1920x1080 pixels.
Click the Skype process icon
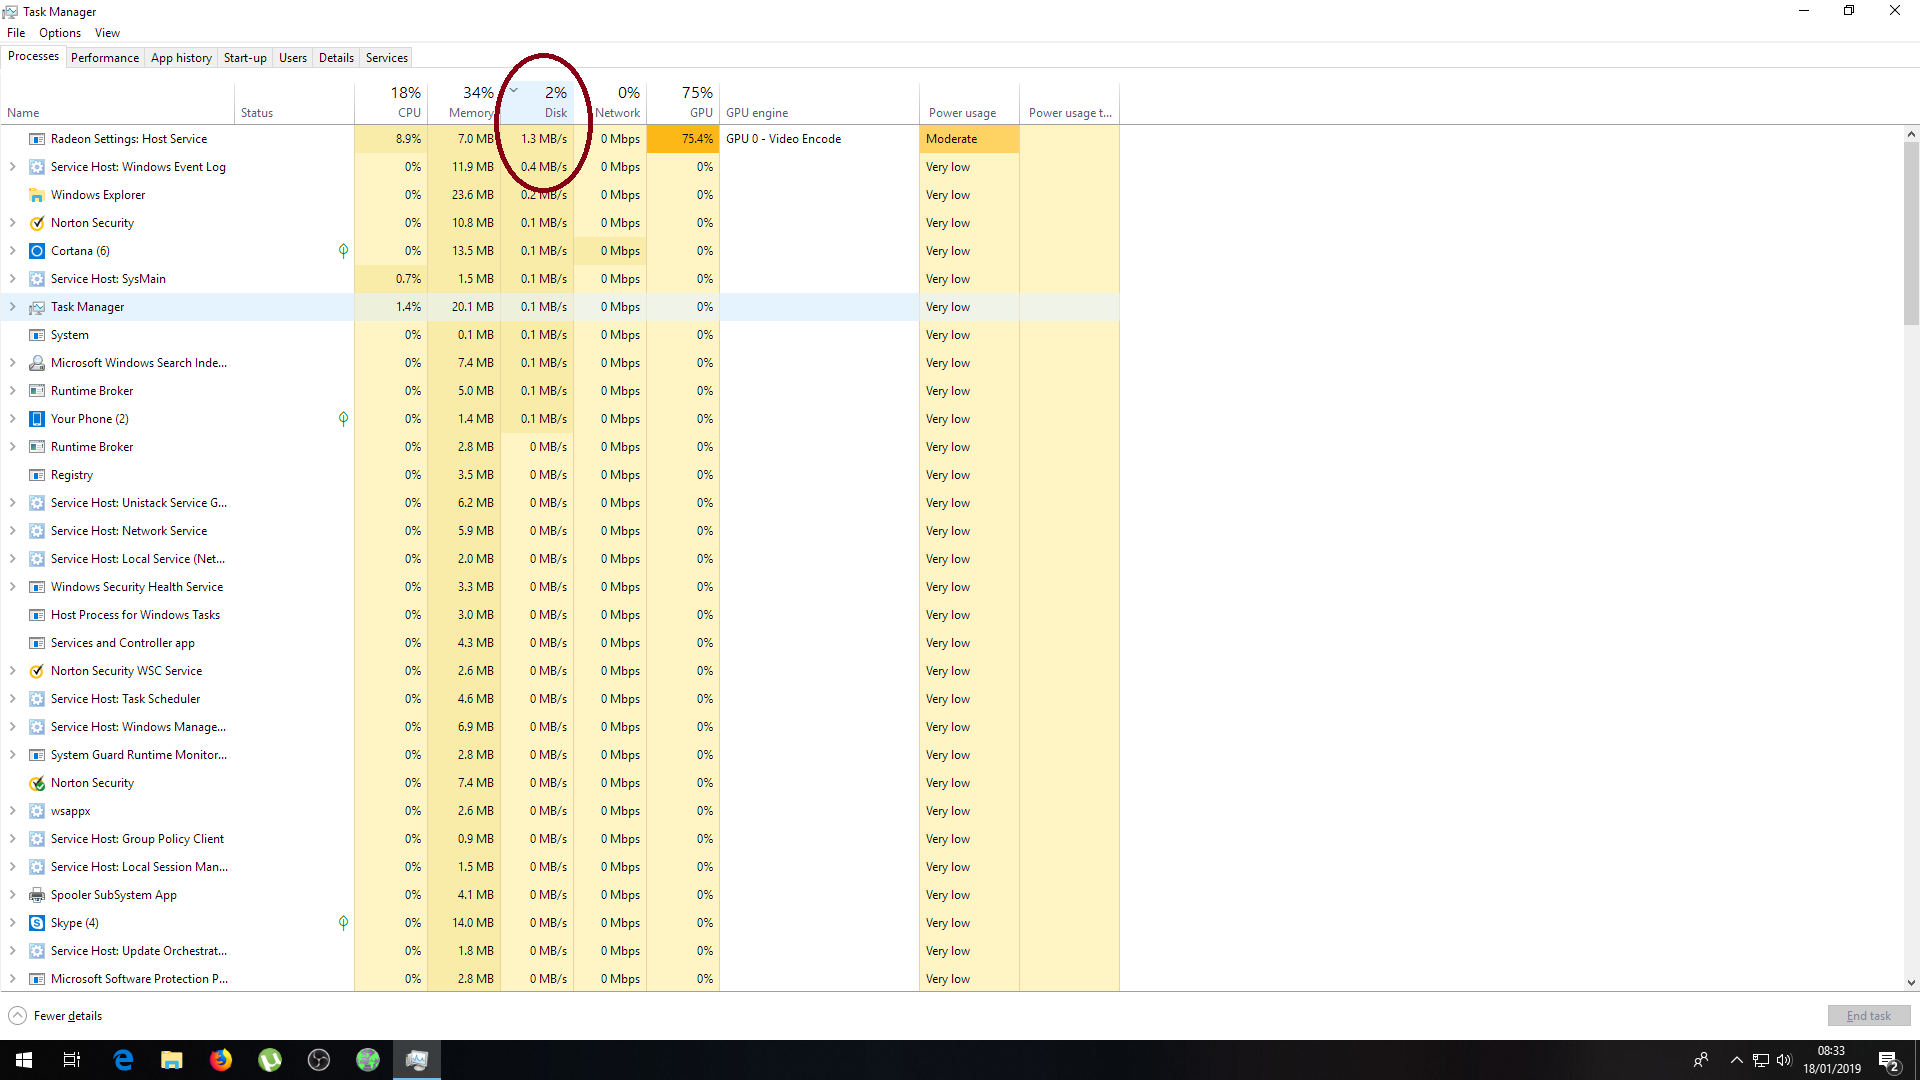pos(37,923)
